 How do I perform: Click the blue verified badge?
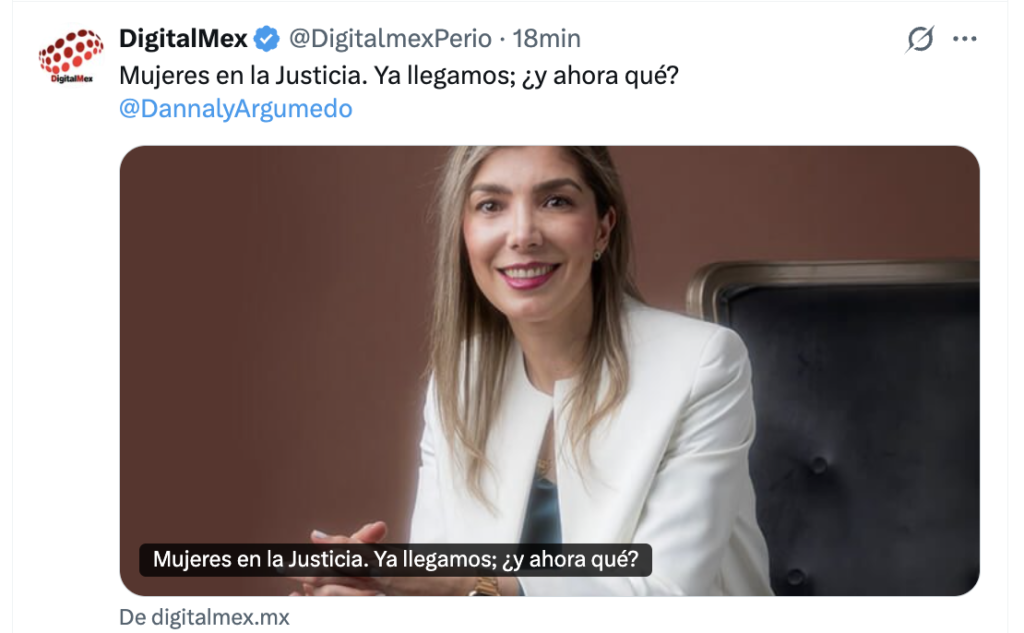pyautogui.click(x=266, y=39)
